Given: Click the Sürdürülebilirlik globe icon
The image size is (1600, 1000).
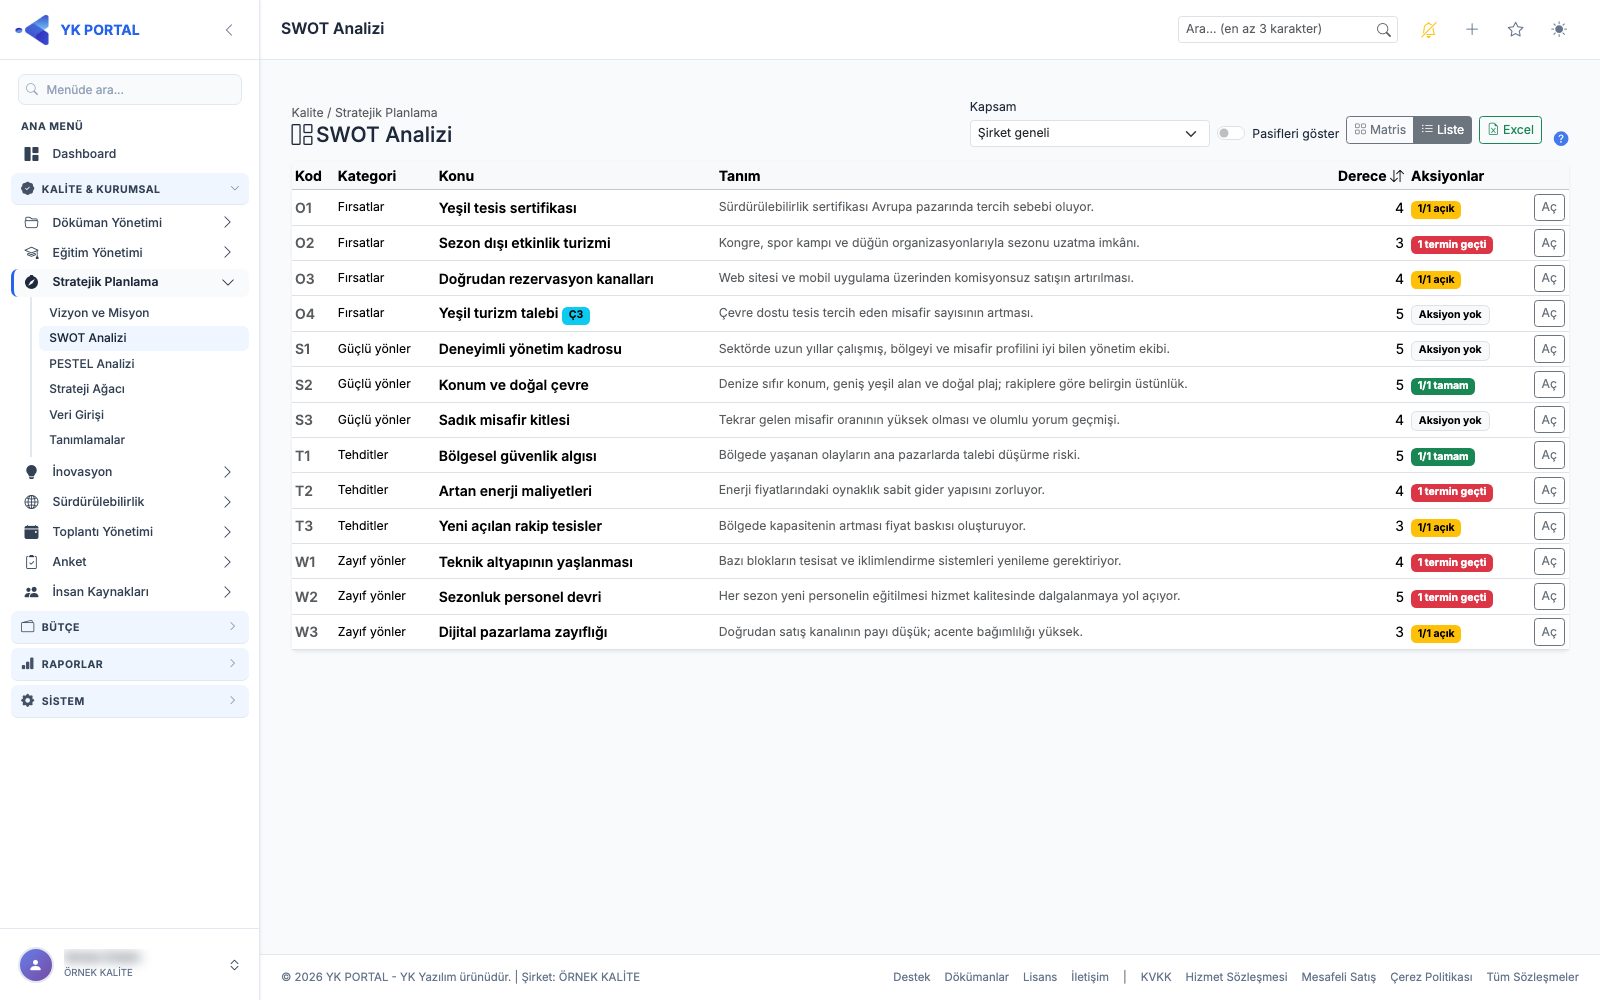Looking at the screenshot, I should click(x=31, y=502).
